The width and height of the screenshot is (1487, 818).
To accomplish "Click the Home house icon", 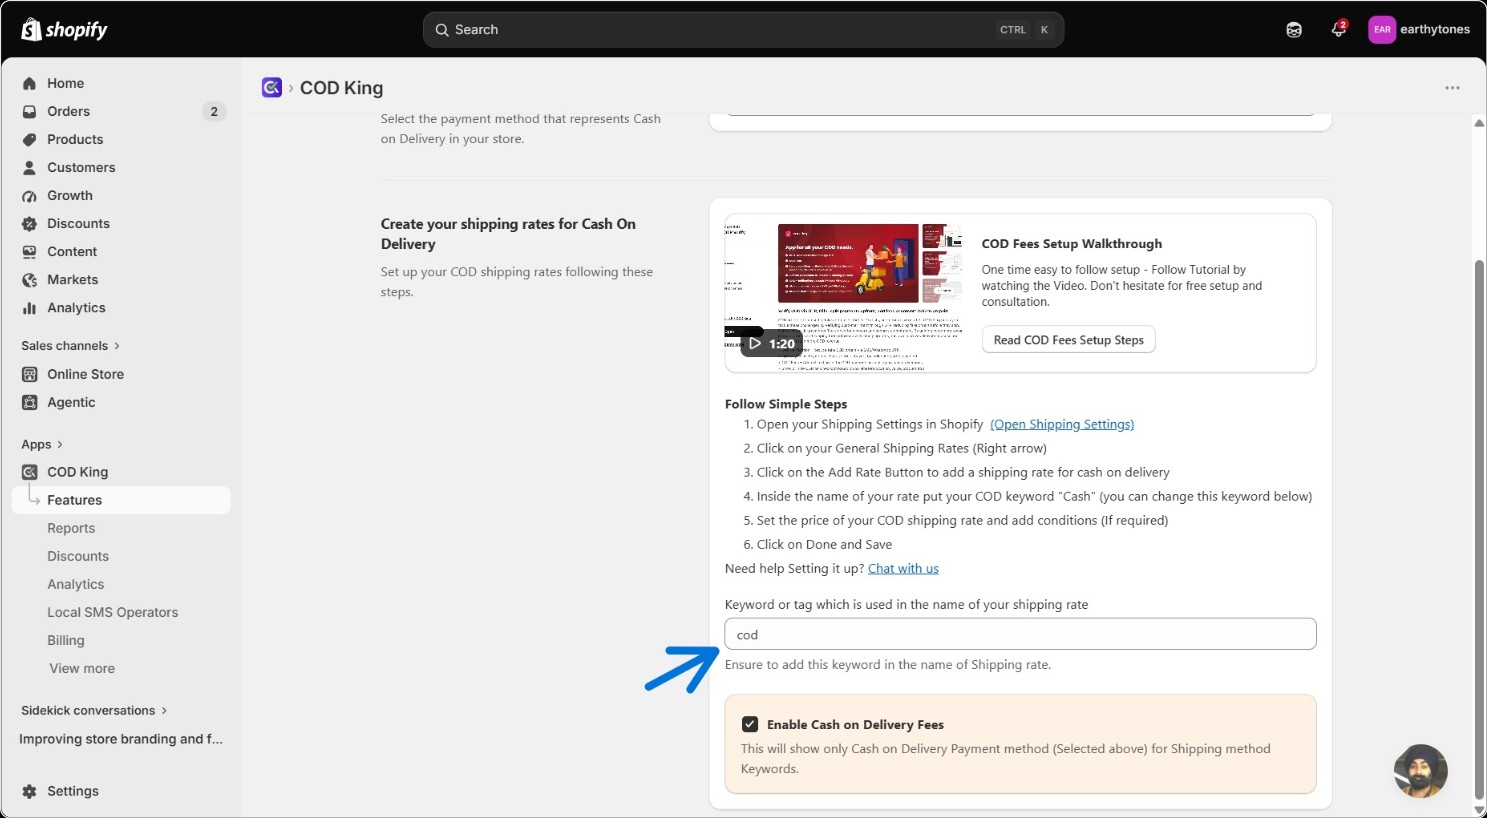I will click(x=29, y=83).
